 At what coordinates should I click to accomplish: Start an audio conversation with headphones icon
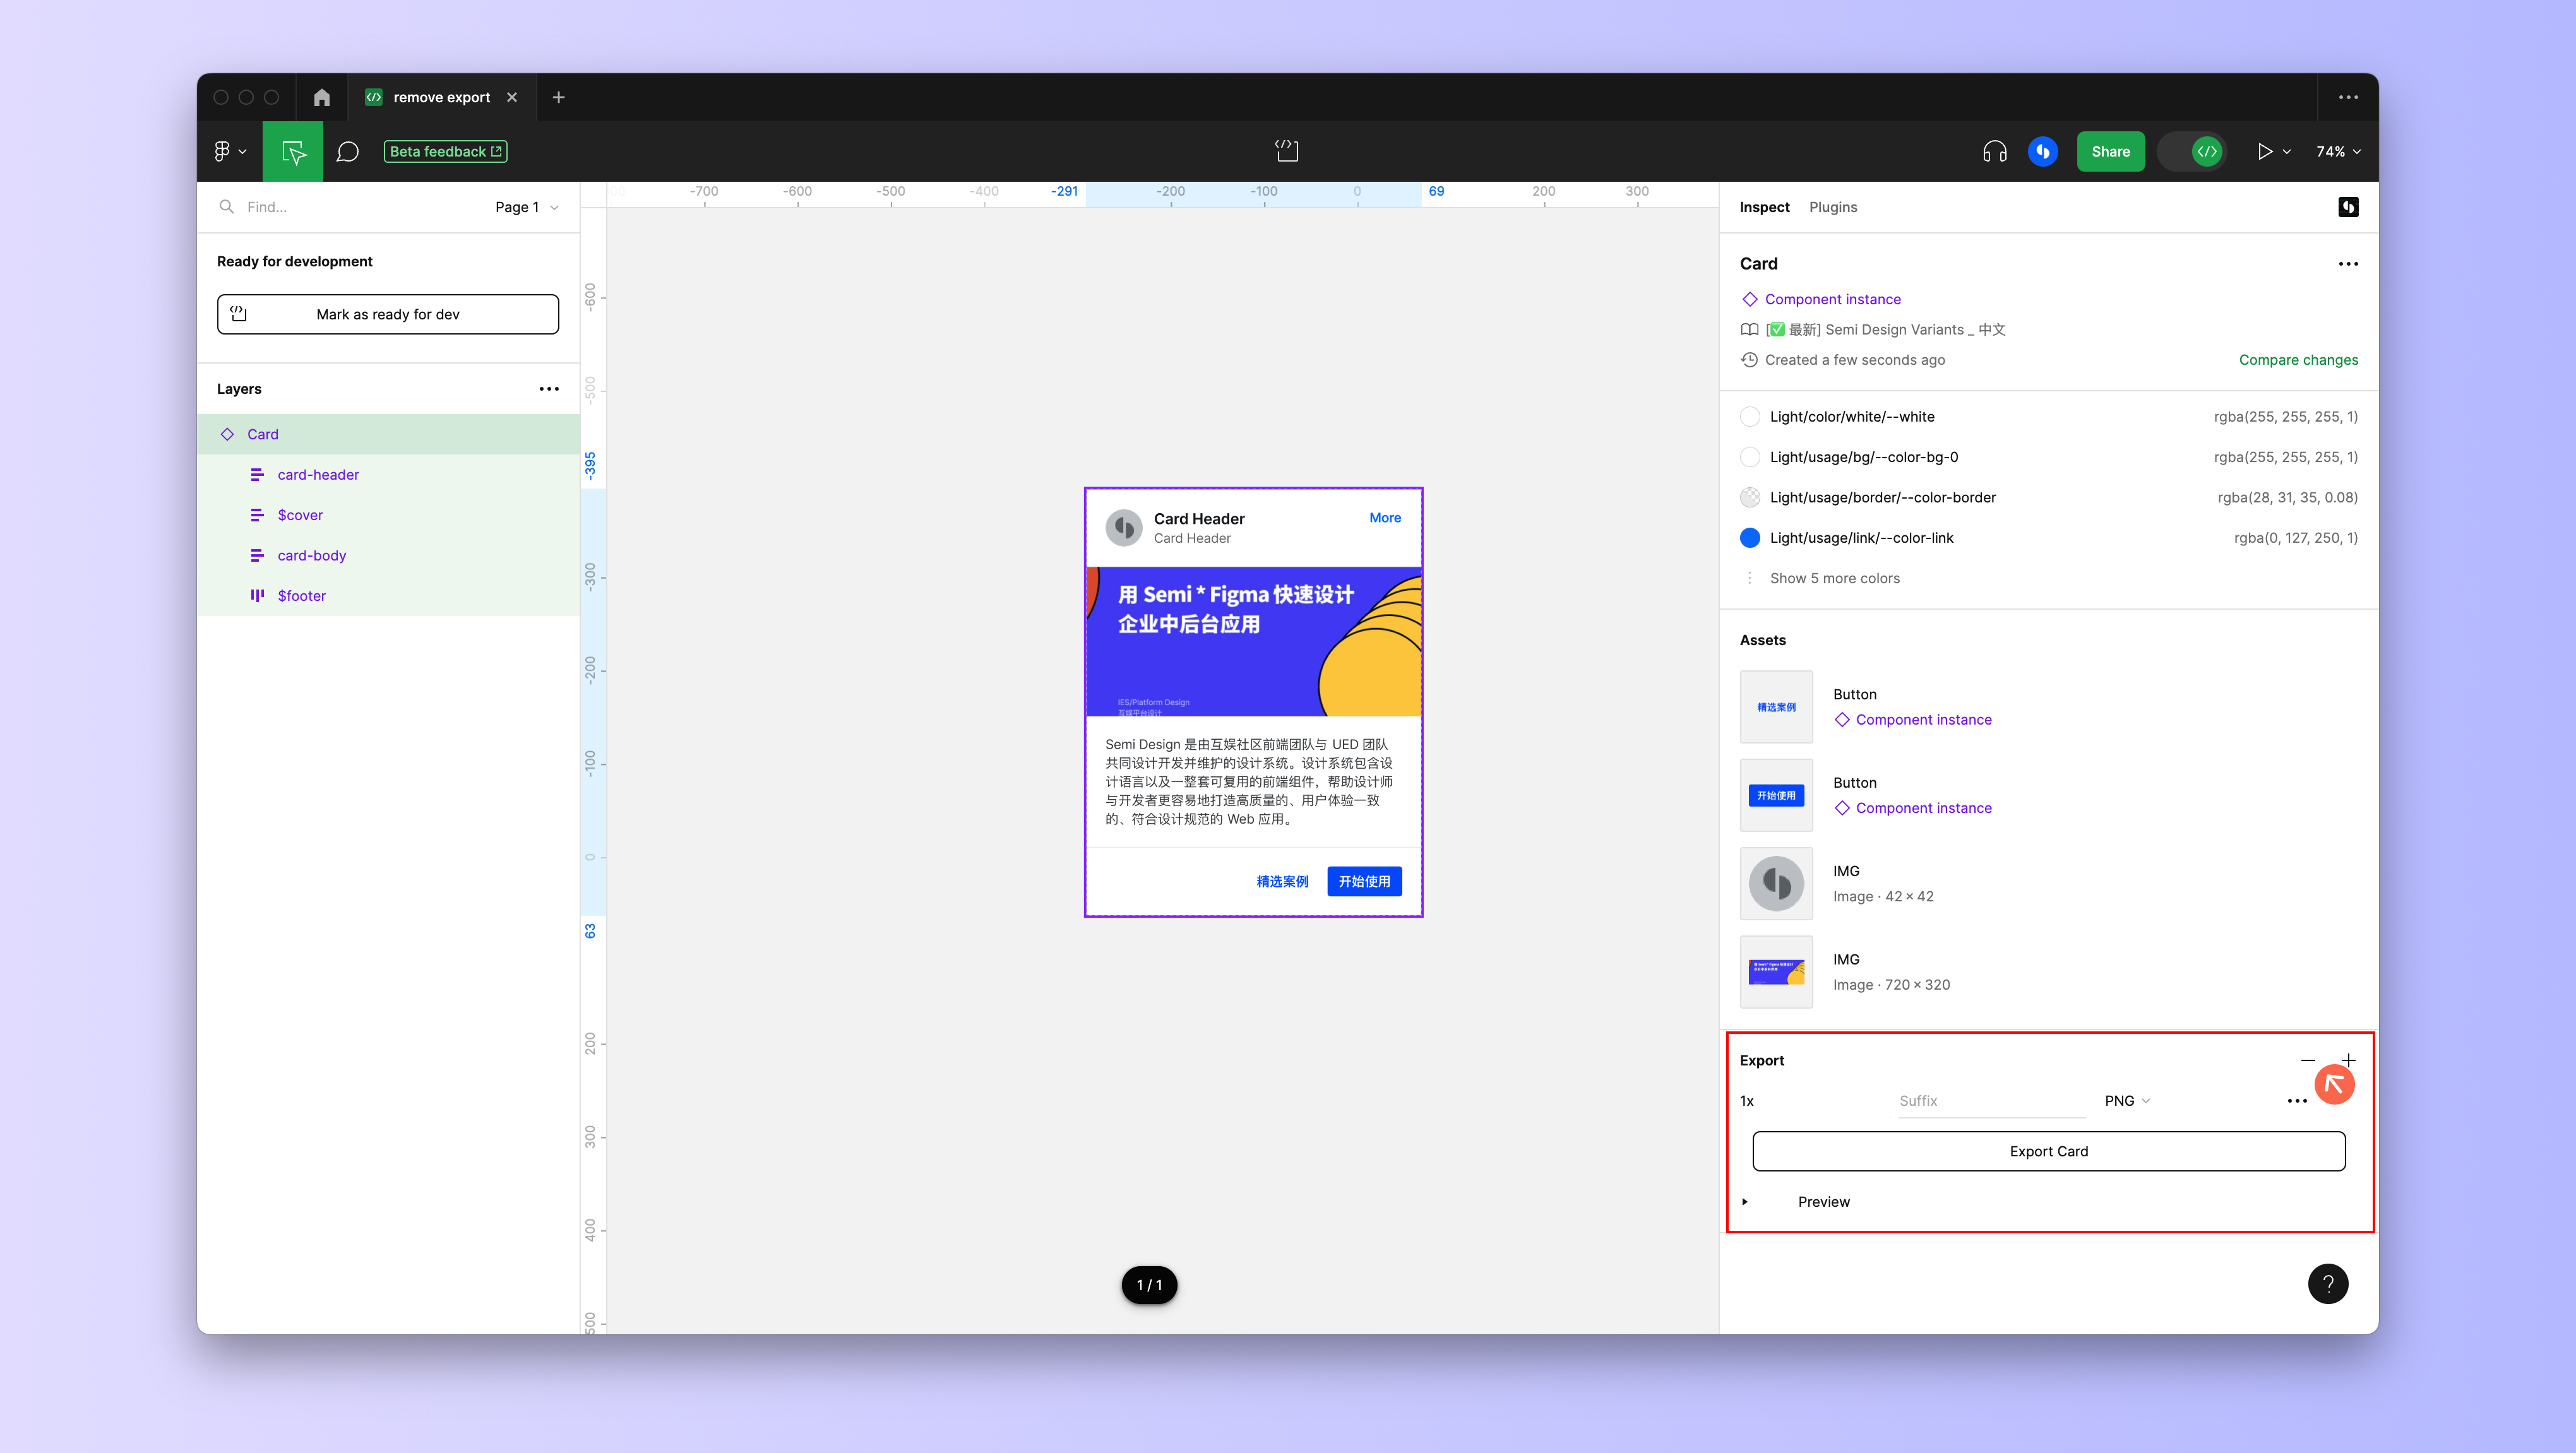pyautogui.click(x=1994, y=151)
